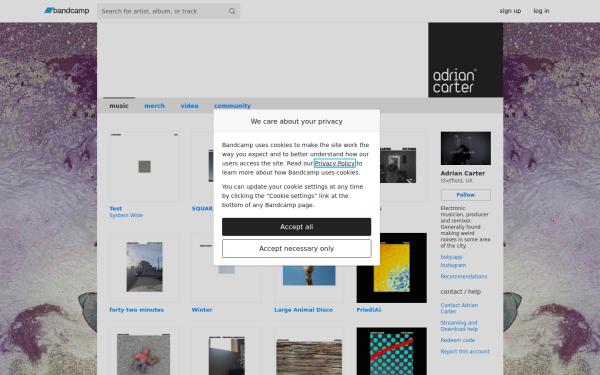Image resolution: width=600 pixels, height=375 pixels.
Task: Open the sign up link
Action: point(510,11)
